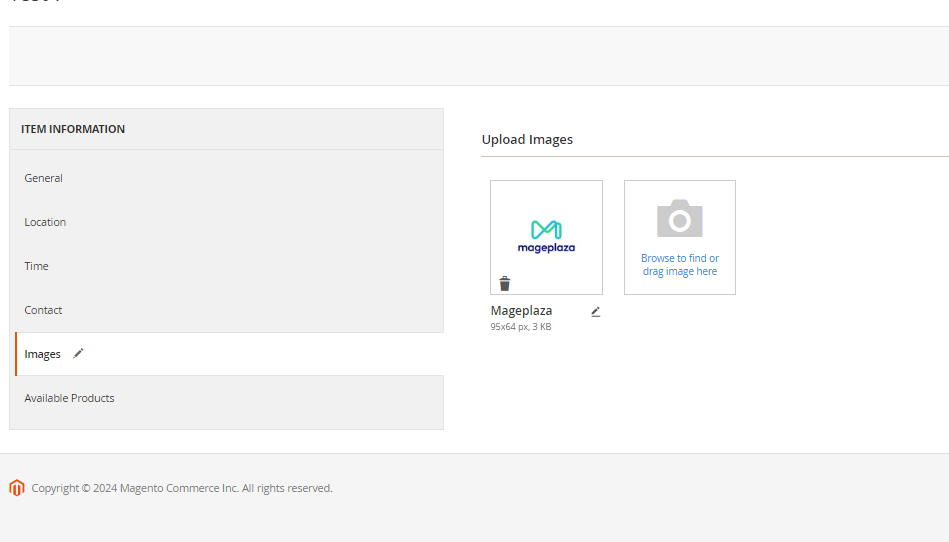
Task: Click the ITEM INFORMATION panel header
Action: [73, 129]
